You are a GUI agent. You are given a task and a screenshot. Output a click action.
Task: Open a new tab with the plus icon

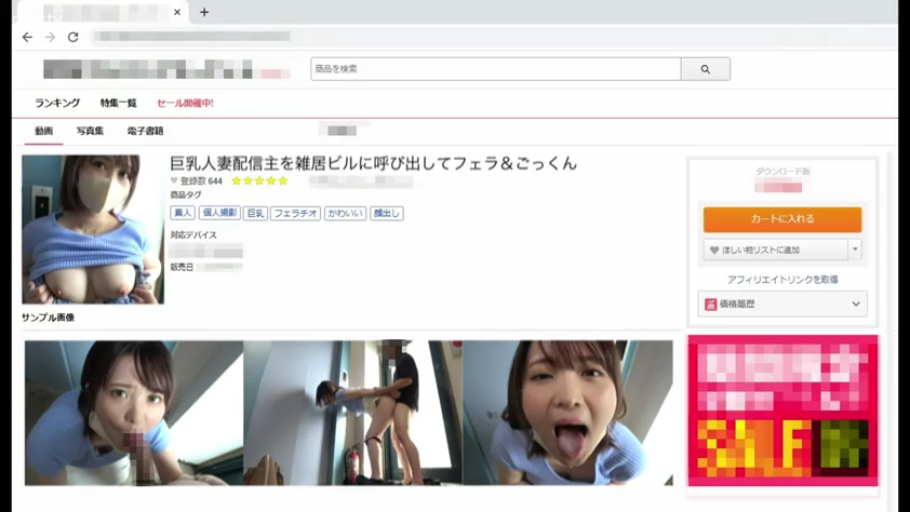tap(204, 12)
